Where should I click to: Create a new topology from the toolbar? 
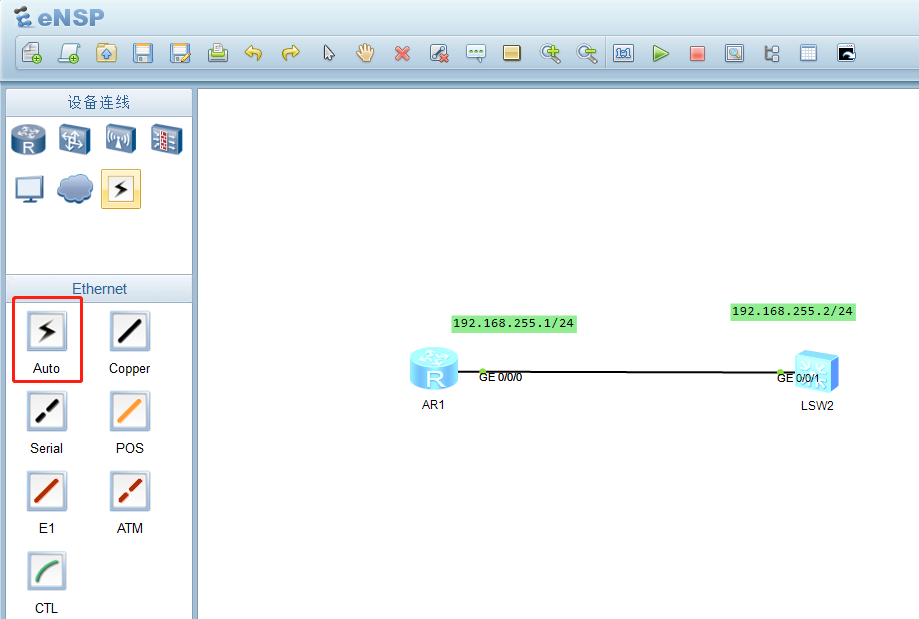click(x=32, y=53)
